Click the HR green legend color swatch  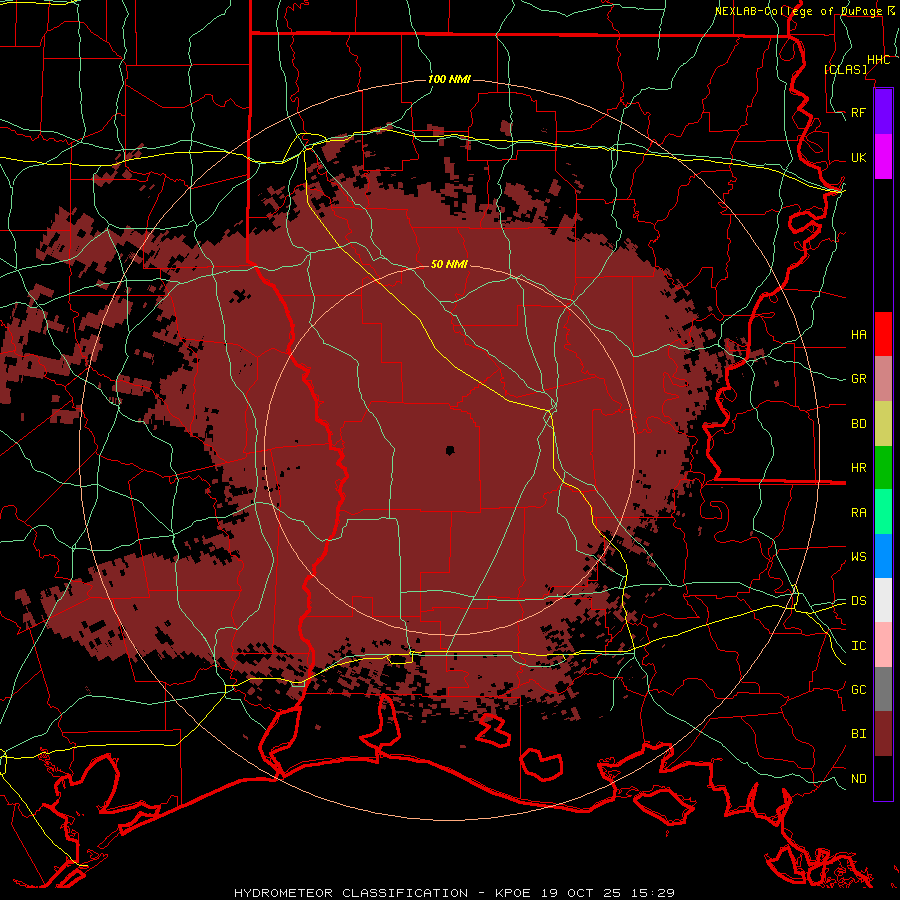coord(883,468)
